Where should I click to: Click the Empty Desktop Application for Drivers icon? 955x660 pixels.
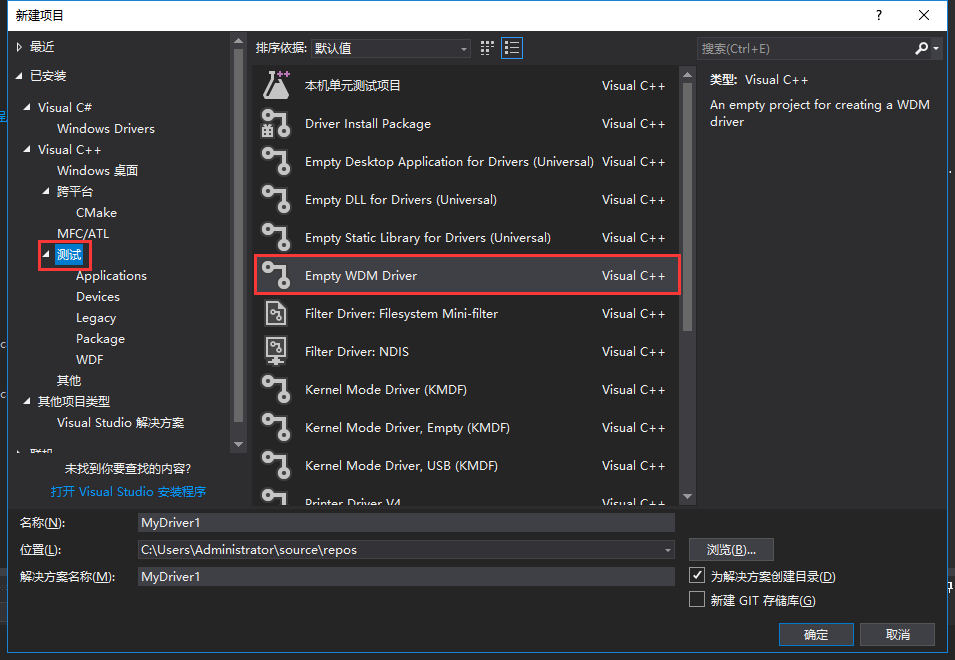pyautogui.click(x=276, y=161)
